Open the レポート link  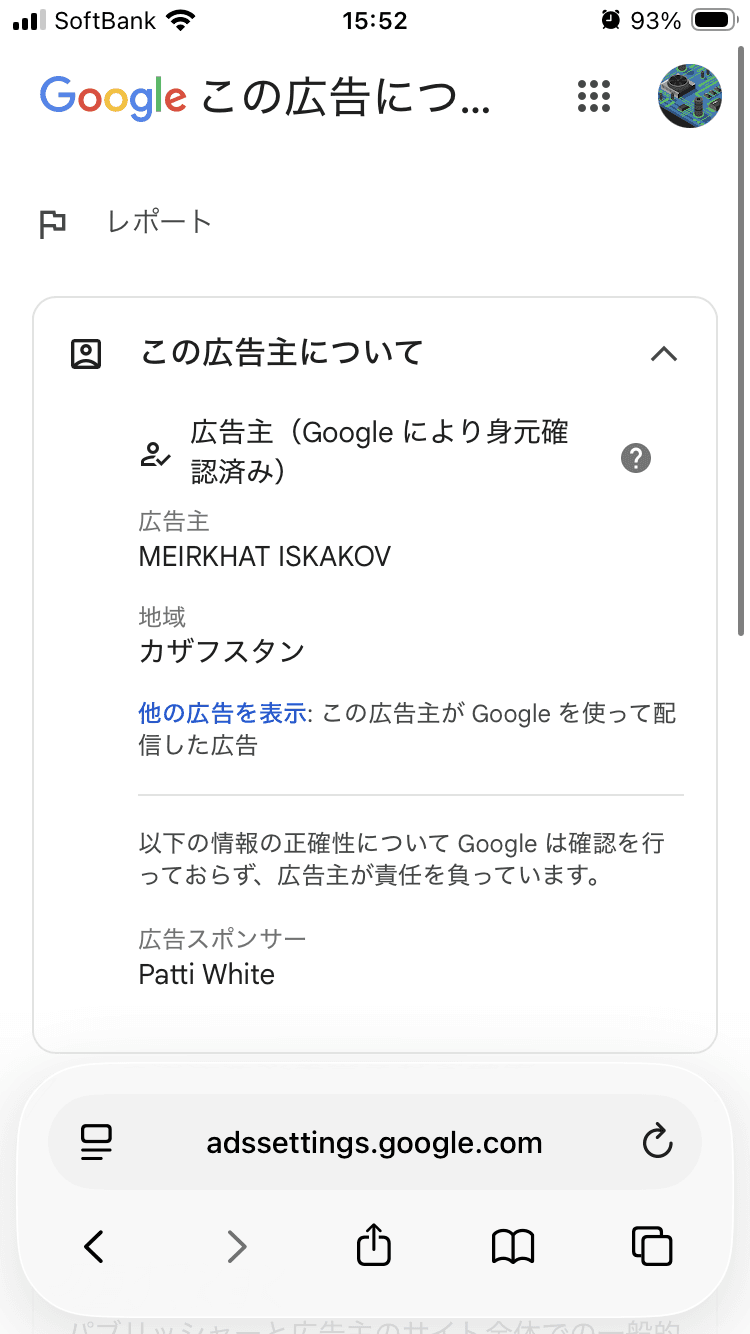(160, 222)
